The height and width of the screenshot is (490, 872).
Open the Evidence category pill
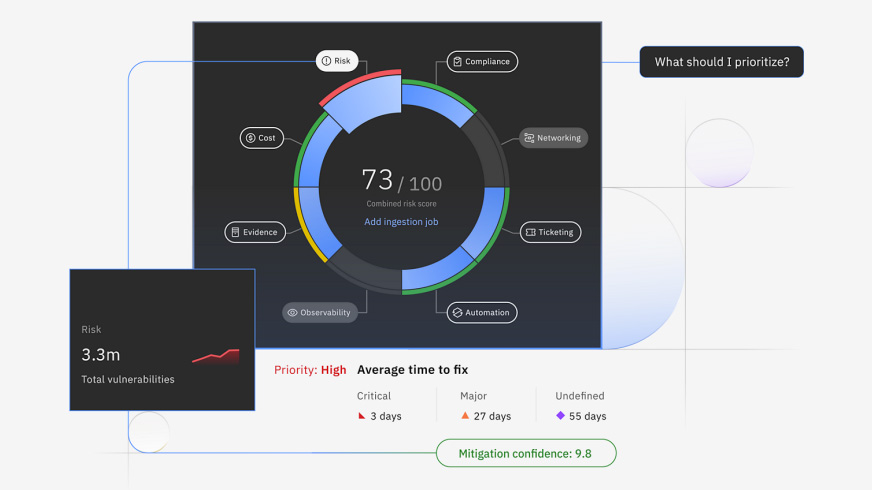tap(255, 232)
